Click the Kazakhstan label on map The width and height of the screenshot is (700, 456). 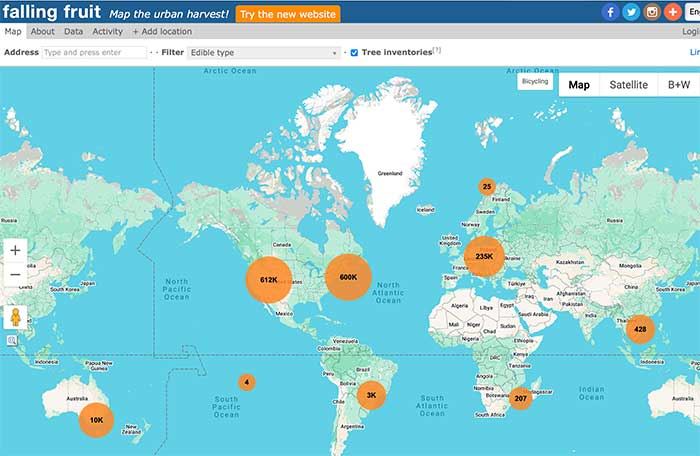[570, 262]
